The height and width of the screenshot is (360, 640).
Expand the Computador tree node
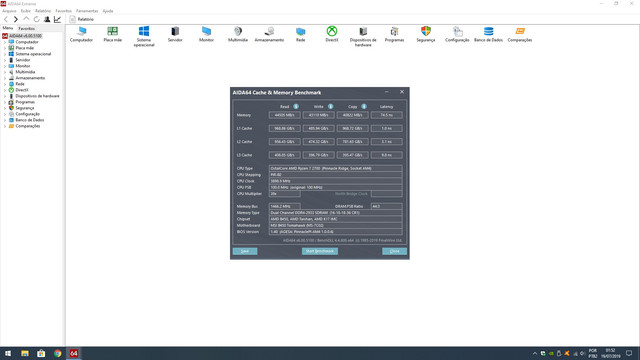(x=4, y=42)
